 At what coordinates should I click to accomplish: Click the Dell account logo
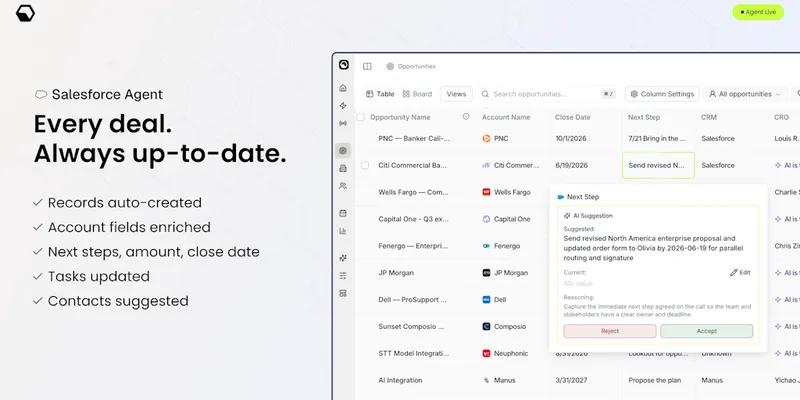click(486, 299)
